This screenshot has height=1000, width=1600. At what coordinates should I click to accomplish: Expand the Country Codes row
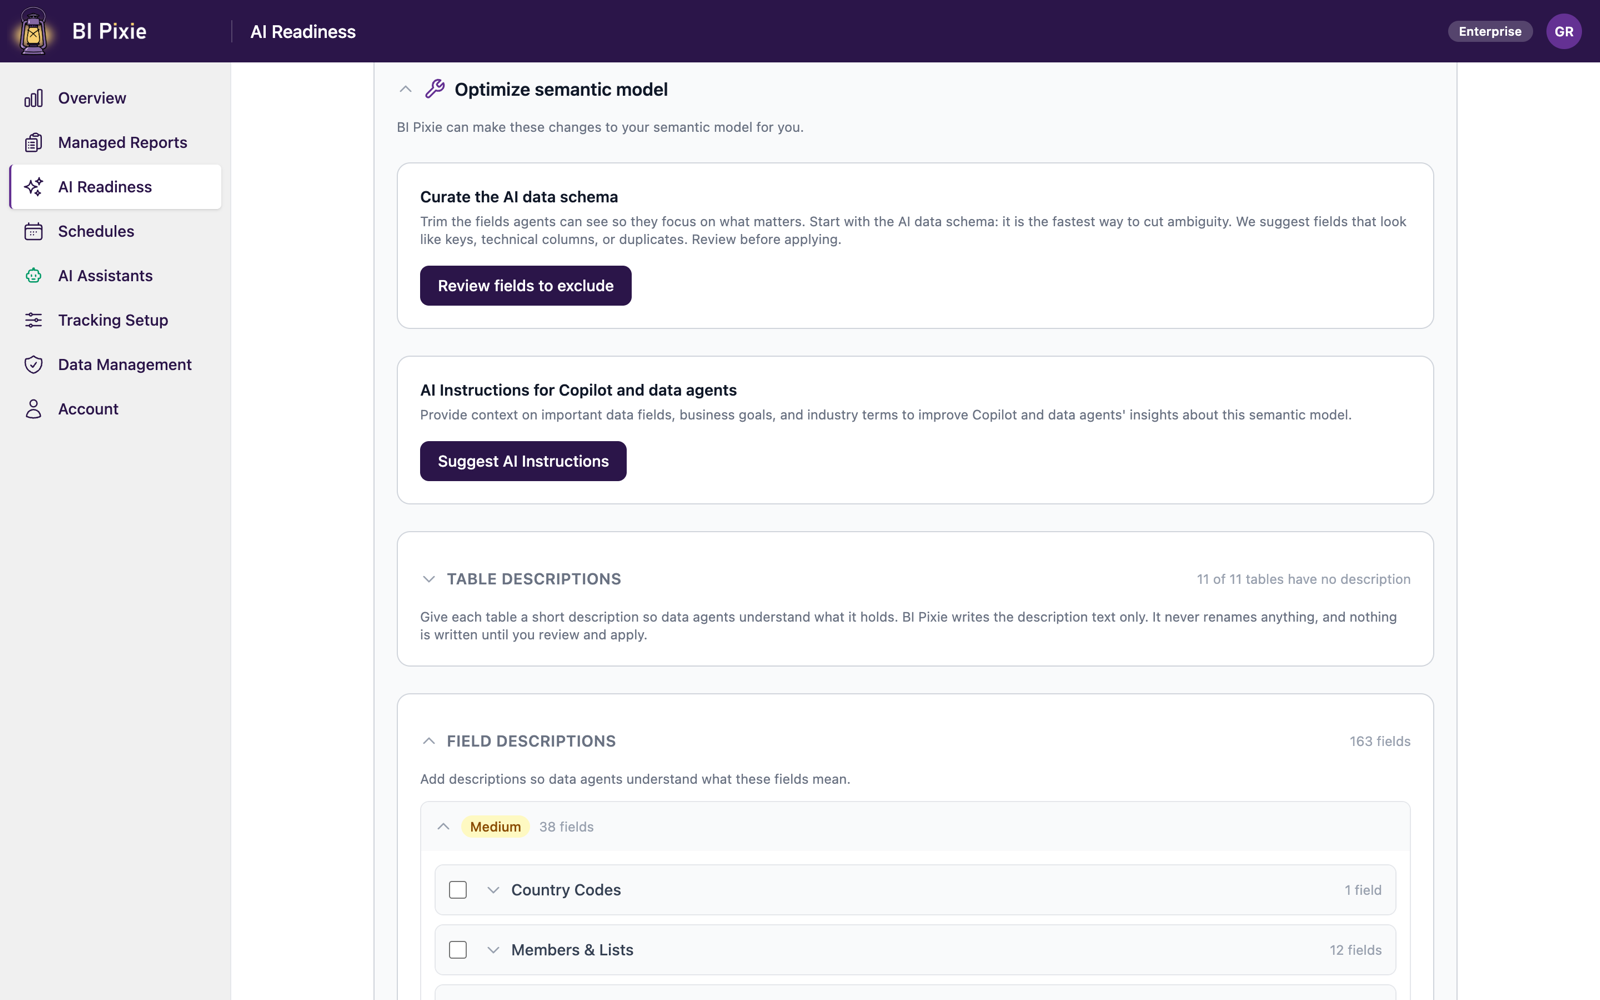[x=493, y=890]
